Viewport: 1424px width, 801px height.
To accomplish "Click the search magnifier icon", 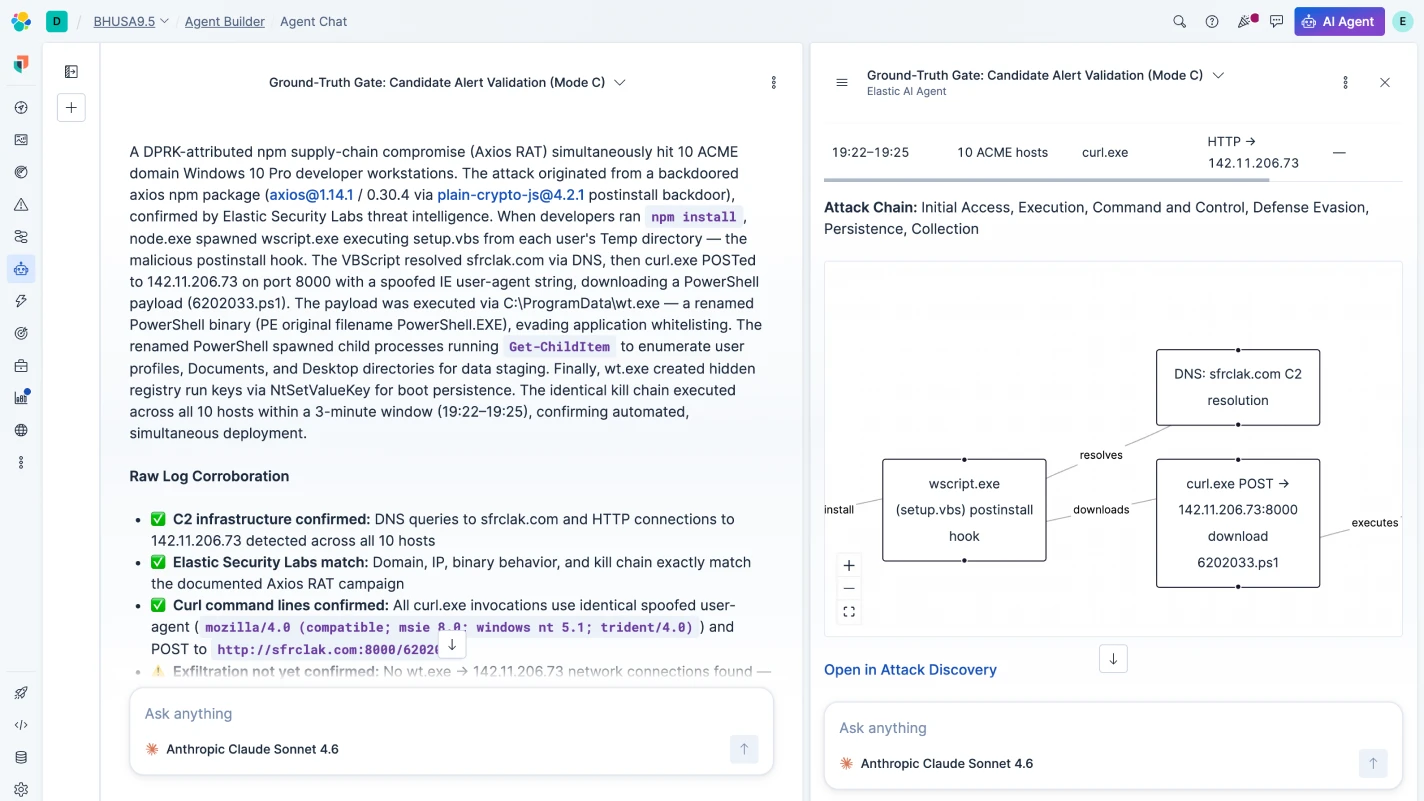I will click(x=1180, y=21).
